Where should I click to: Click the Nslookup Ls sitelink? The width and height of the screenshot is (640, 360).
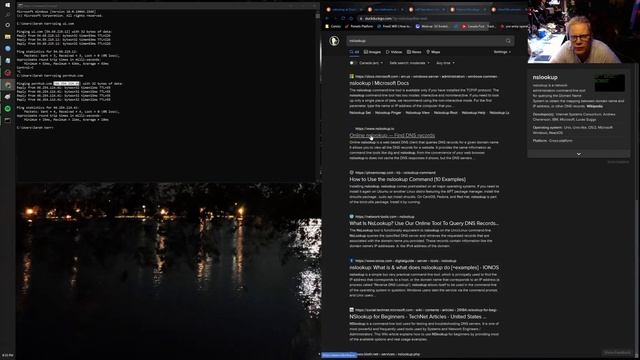point(499,113)
